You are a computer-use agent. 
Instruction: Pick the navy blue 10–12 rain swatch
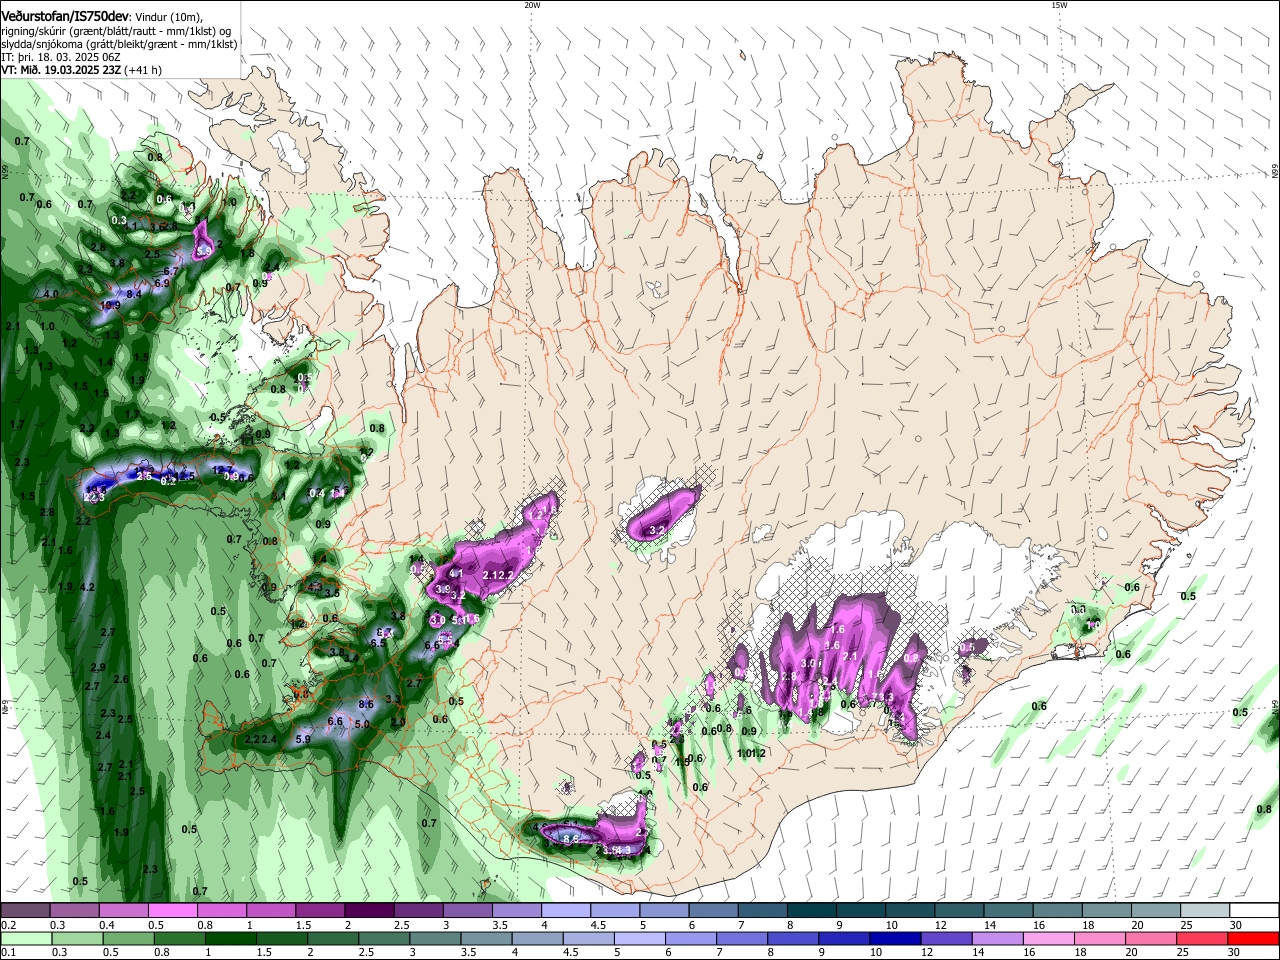click(x=896, y=939)
